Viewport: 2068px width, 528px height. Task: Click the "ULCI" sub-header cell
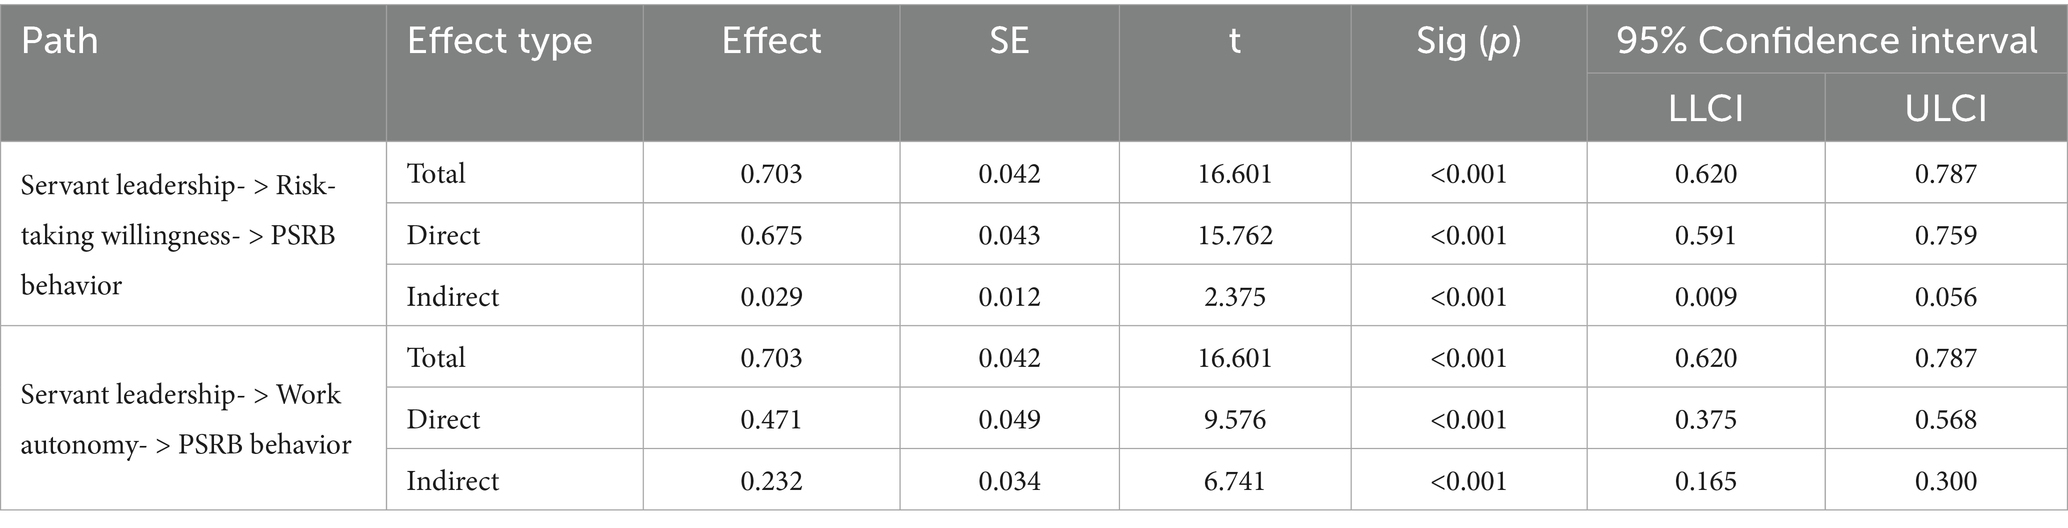pyautogui.click(x=1946, y=108)
